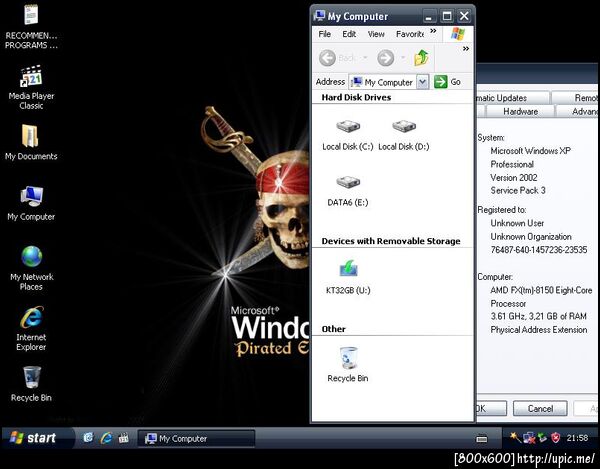Click 'Microsoft Windows XP' system text
The width and height of the screenshot is (600, 469).
coord(530,151)
